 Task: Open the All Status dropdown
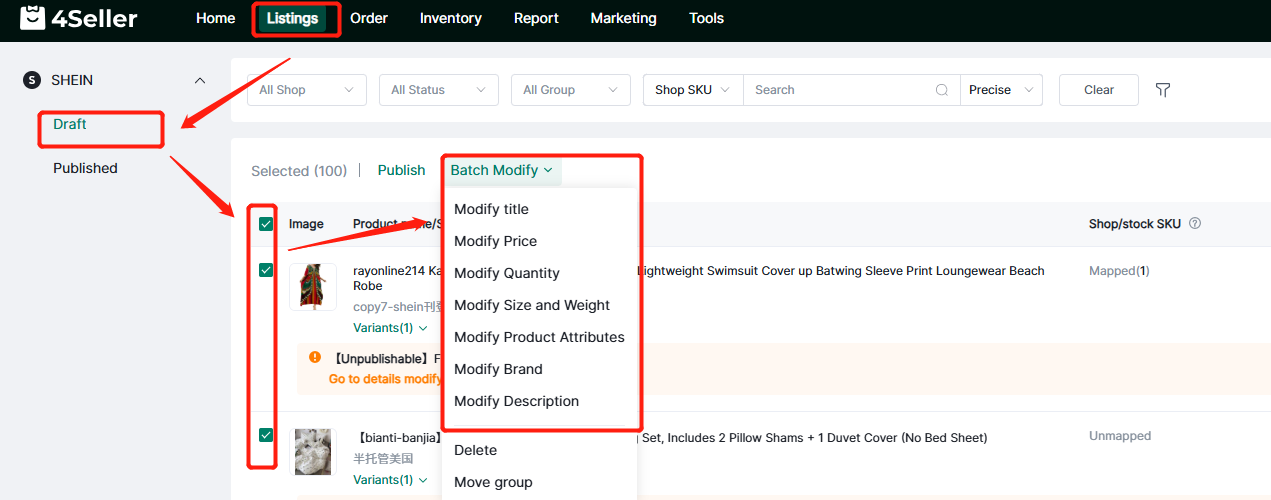click(x=438, y=90)
